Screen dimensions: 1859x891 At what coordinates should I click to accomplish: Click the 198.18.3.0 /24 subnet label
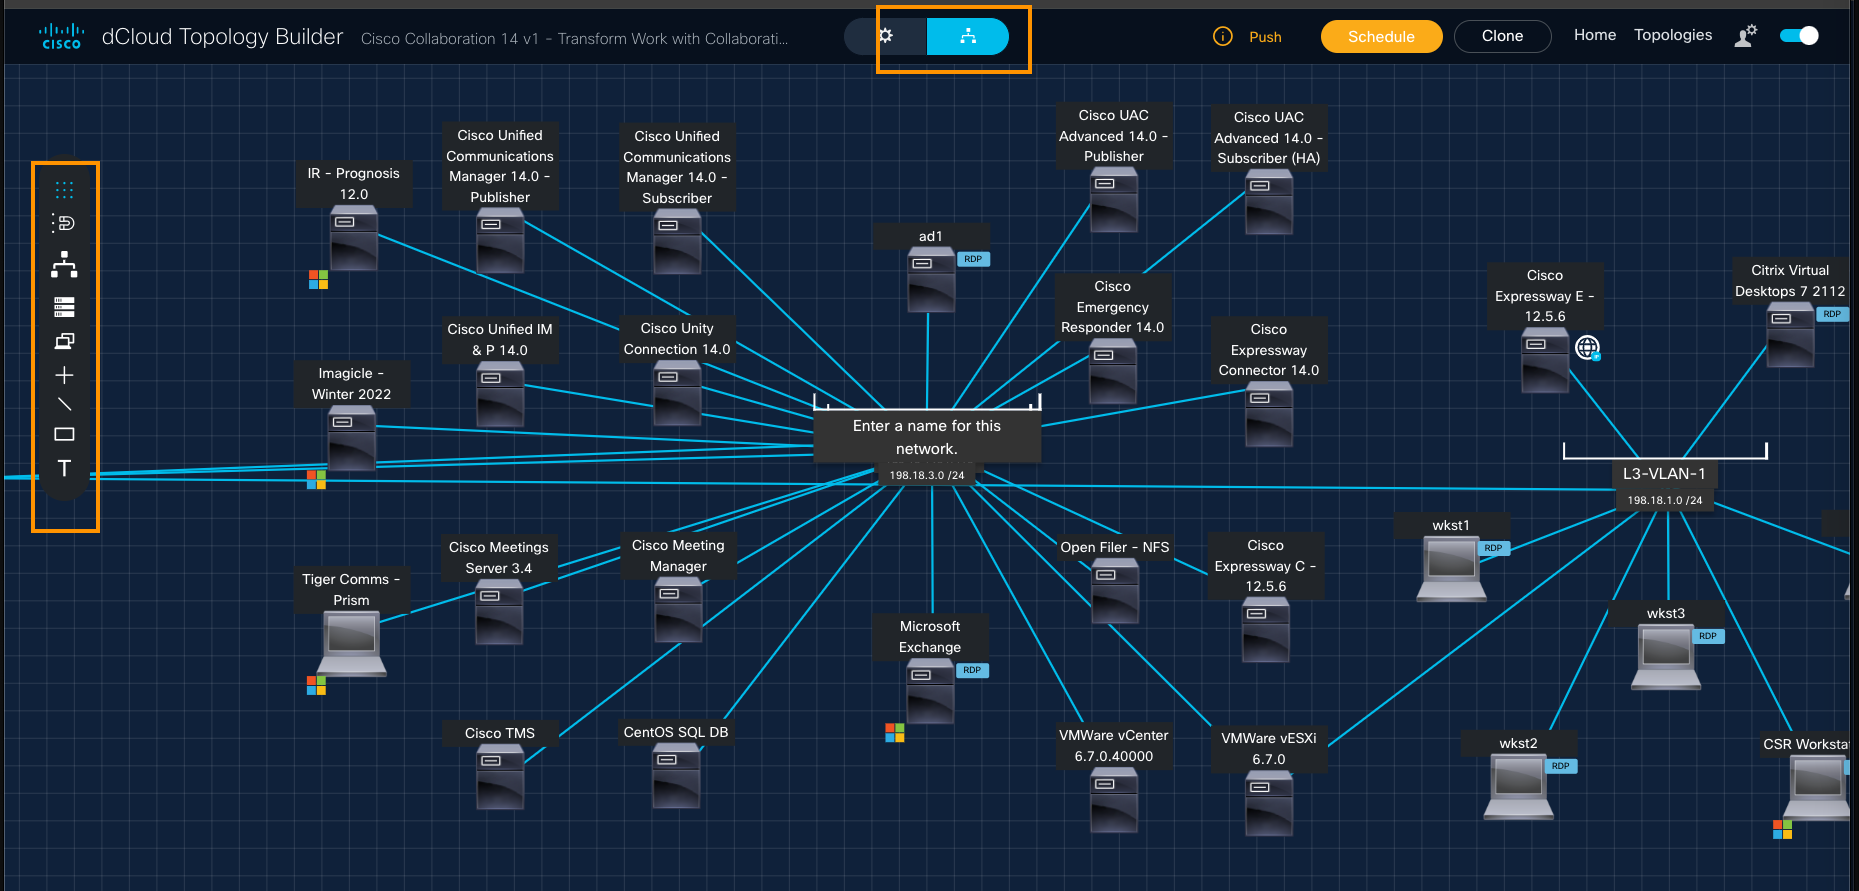click(x=927, y=475)
